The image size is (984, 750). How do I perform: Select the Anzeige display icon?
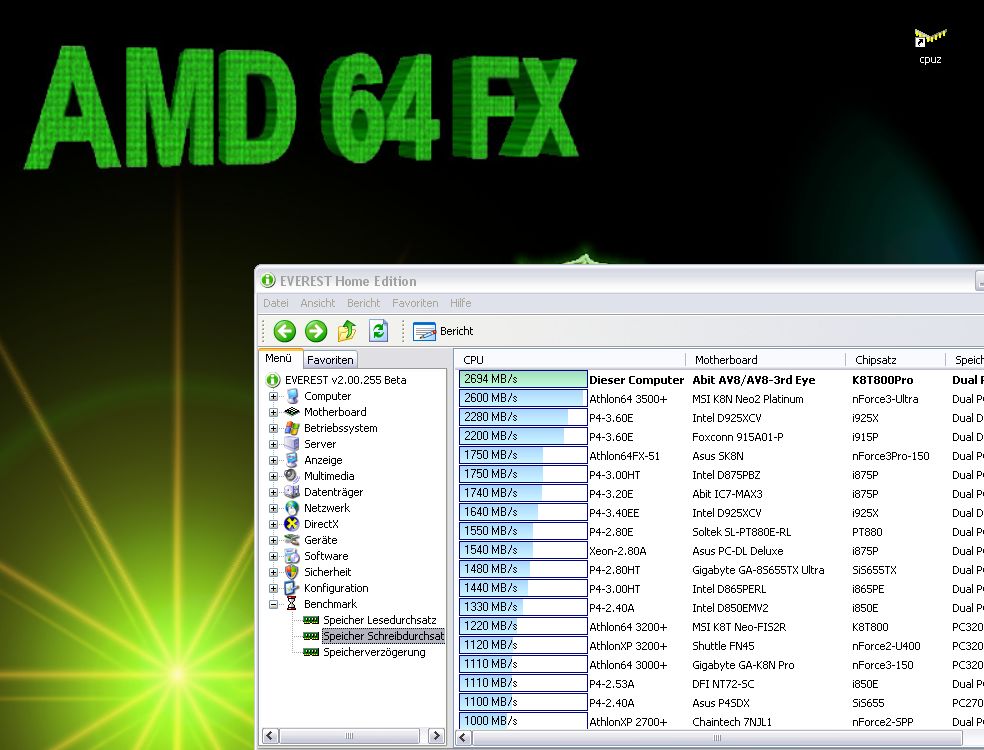pyautogui.click(x=292, y=460)
